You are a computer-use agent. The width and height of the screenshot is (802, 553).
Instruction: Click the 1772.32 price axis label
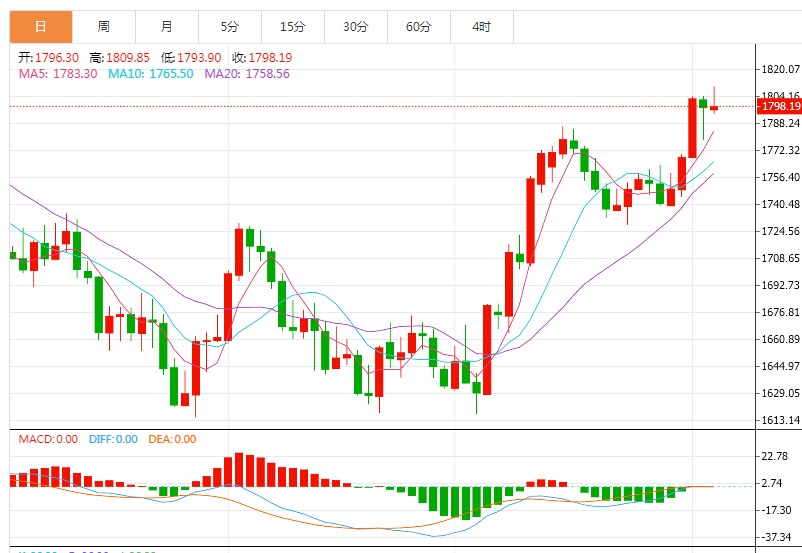(781, 150)
